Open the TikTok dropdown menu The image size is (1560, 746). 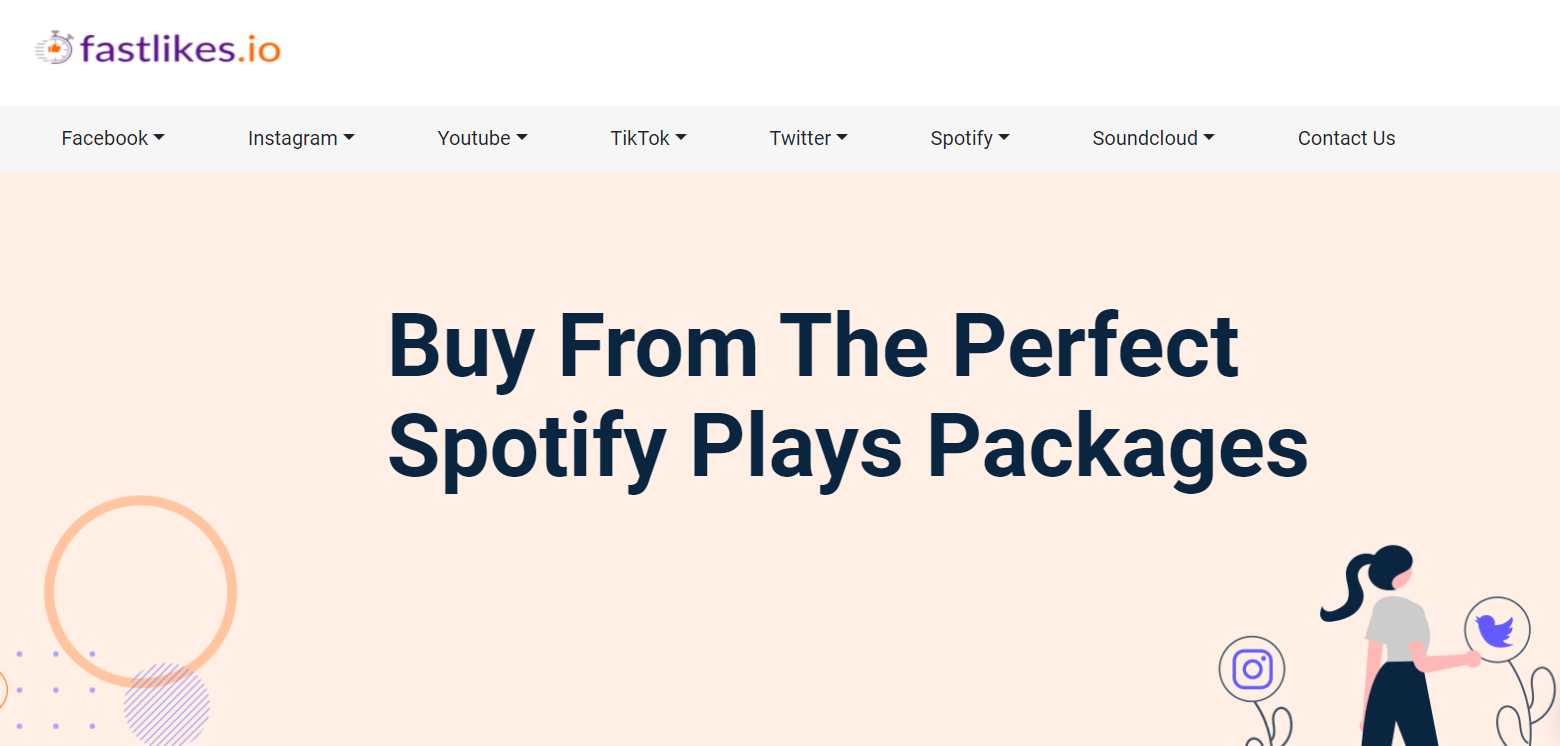point(648,138)
